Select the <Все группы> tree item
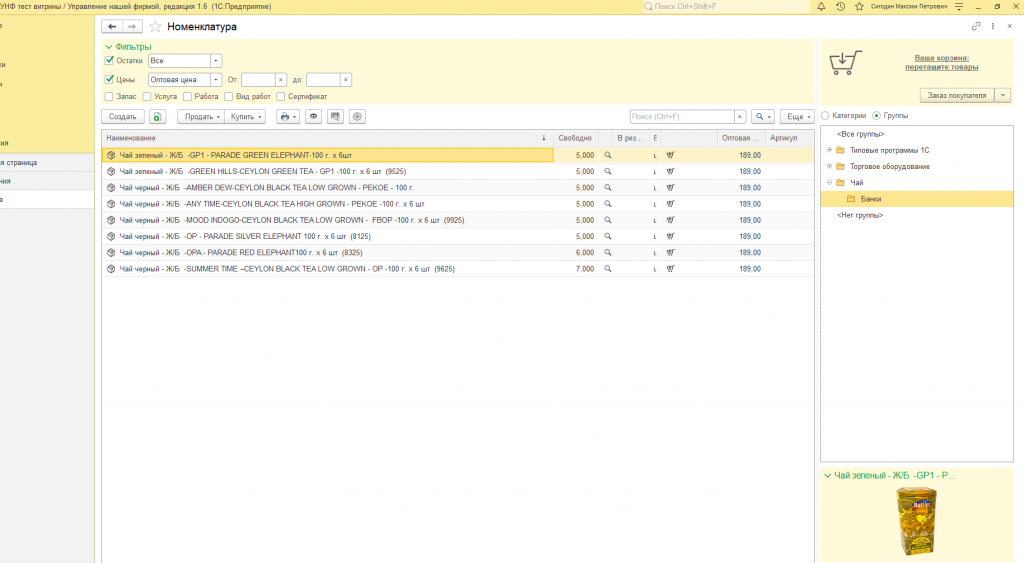 pyautogui.click(x=861, y=134)
